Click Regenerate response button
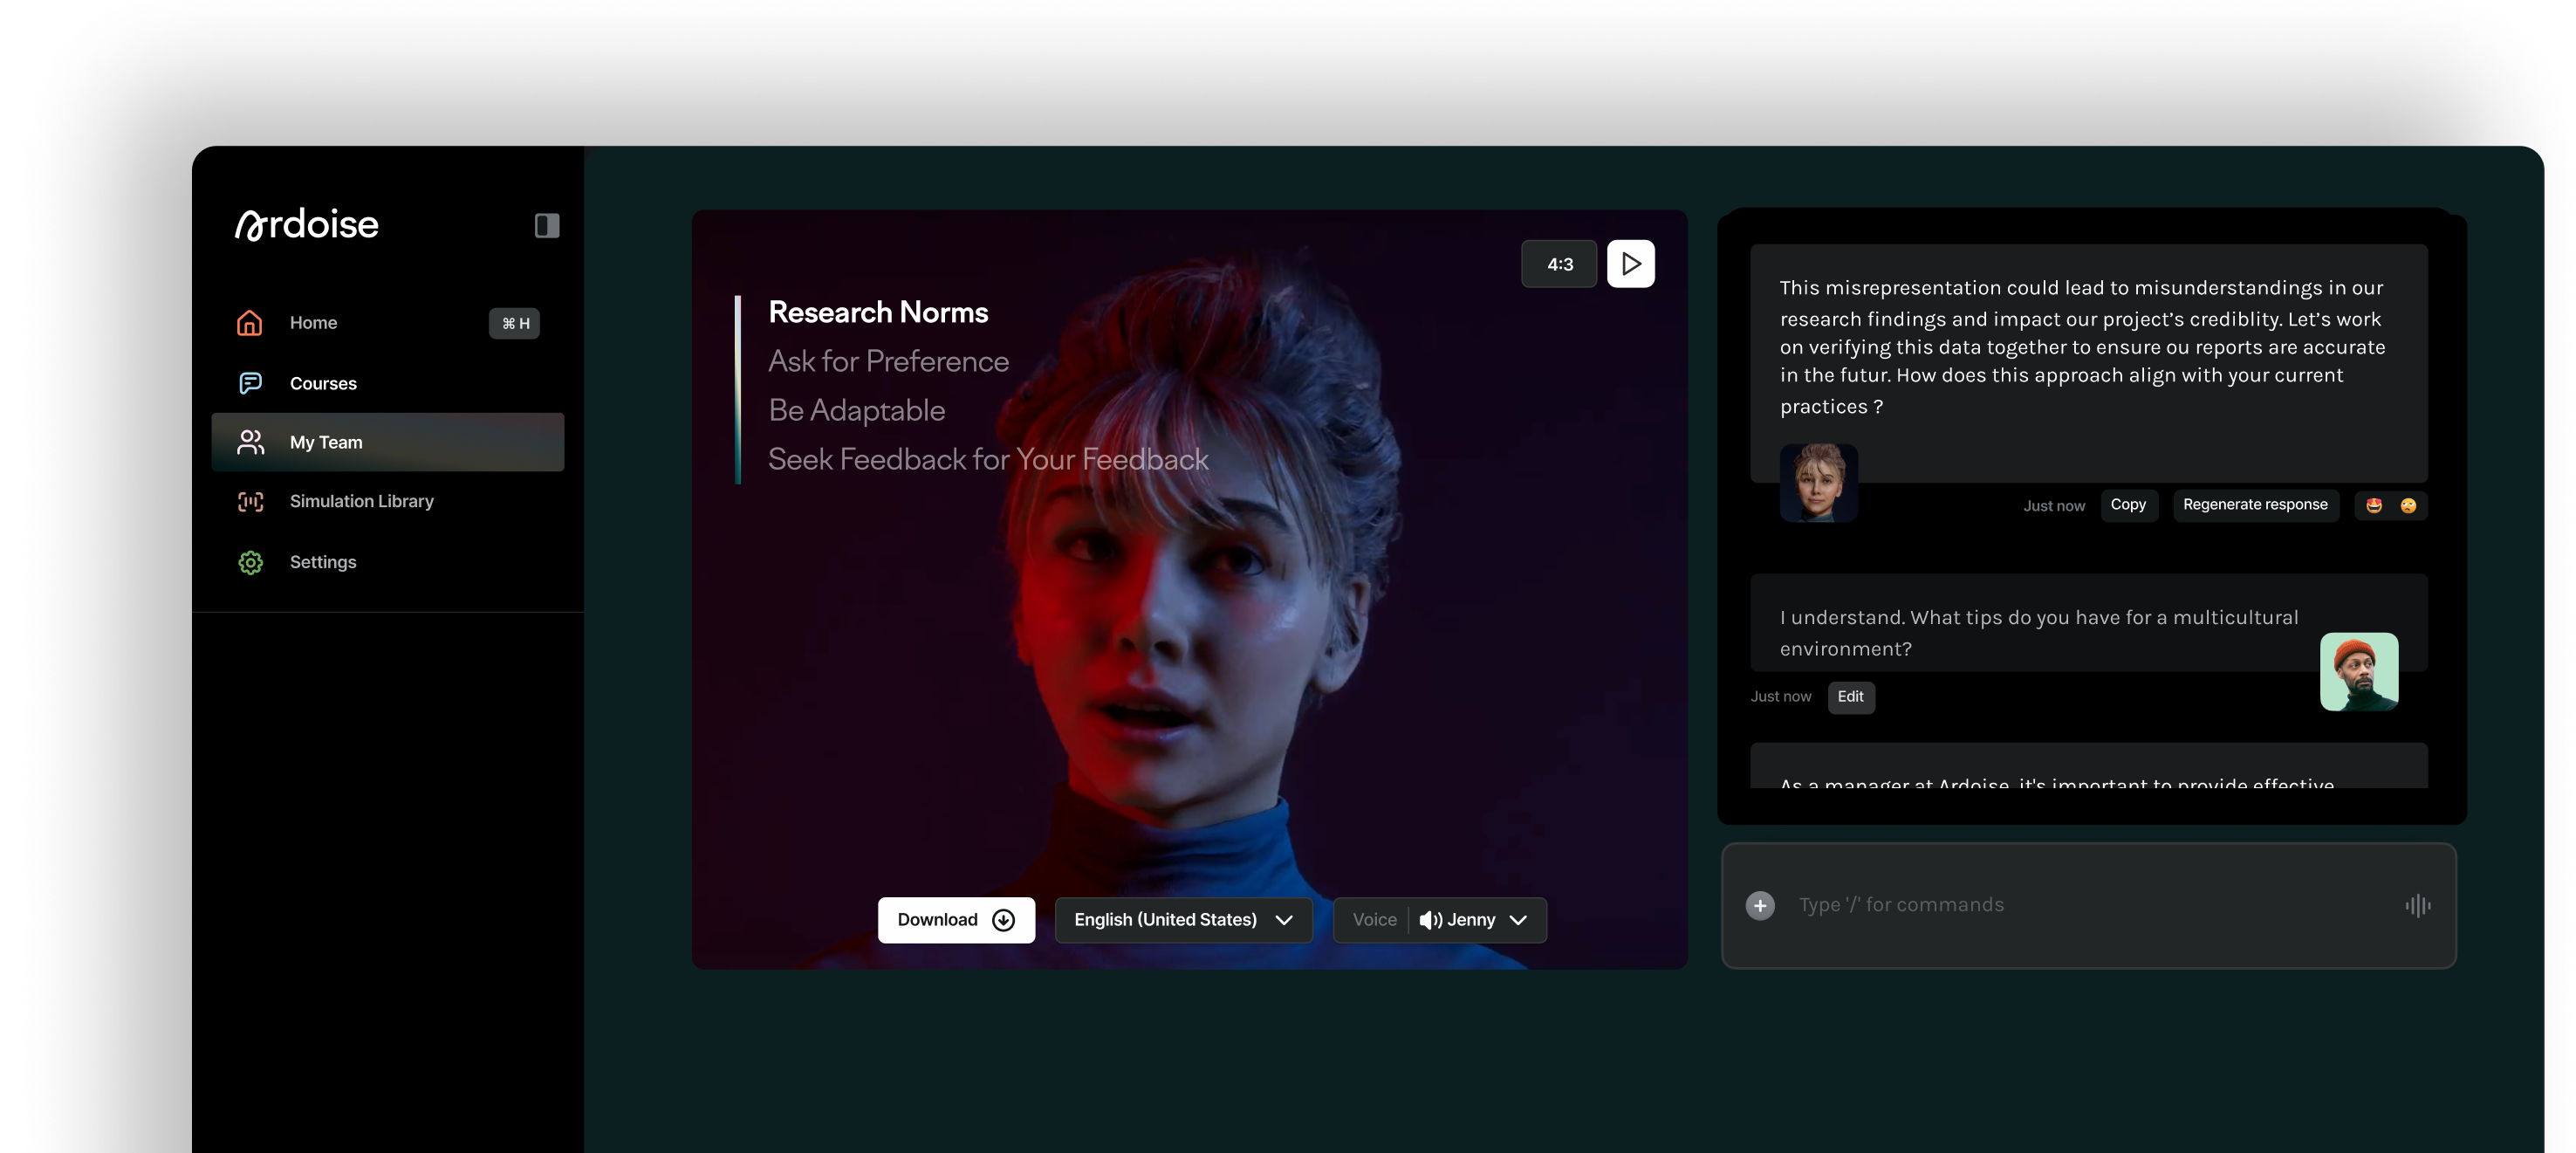The image size is (2576, 1153). point(2255,505)
